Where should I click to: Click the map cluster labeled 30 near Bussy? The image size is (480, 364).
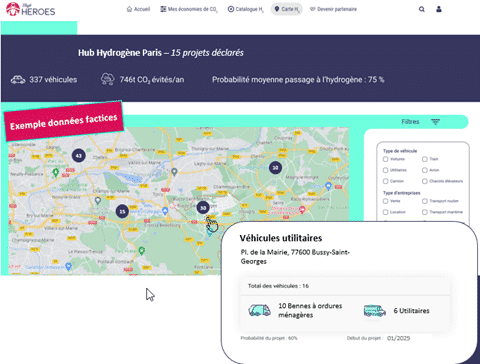[x=203, y=208]
